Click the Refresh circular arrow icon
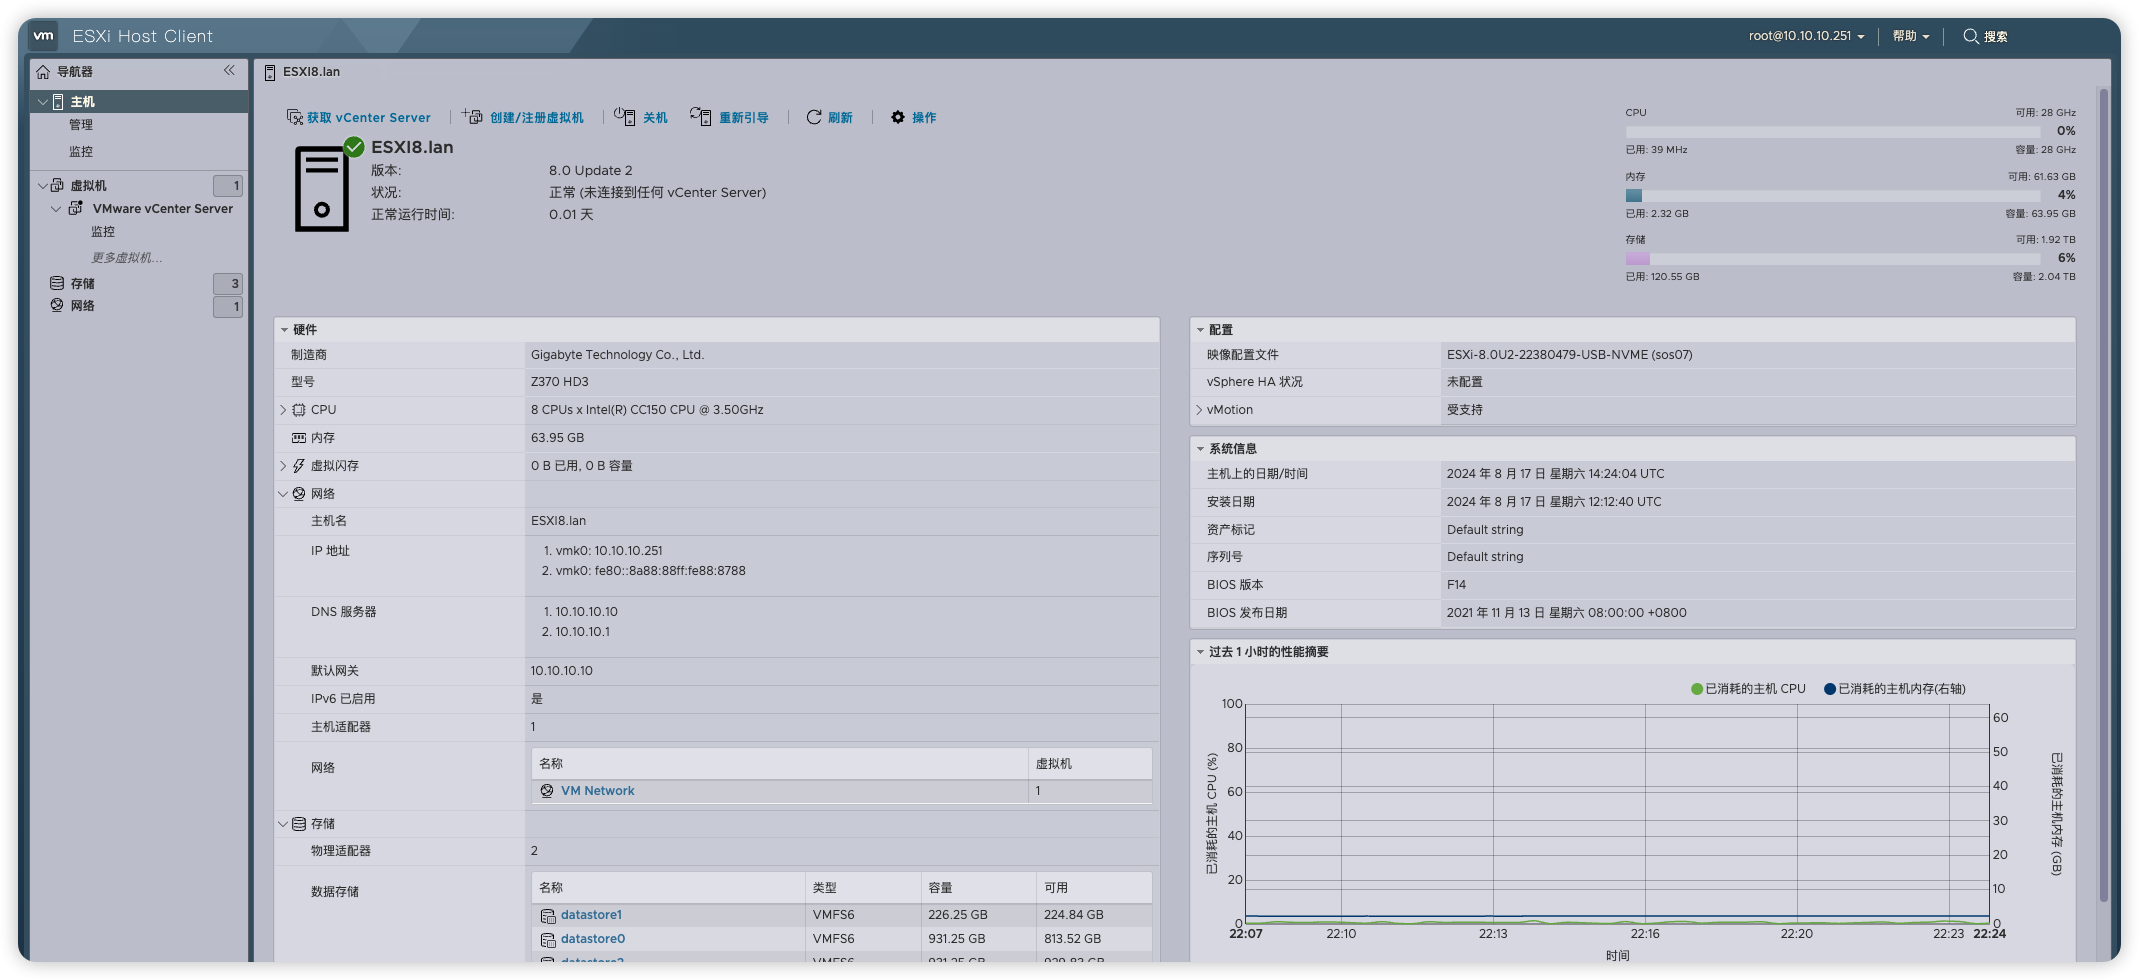Image resolution: width=2139 pixels, height=980 pixels. tap(814, 117)
